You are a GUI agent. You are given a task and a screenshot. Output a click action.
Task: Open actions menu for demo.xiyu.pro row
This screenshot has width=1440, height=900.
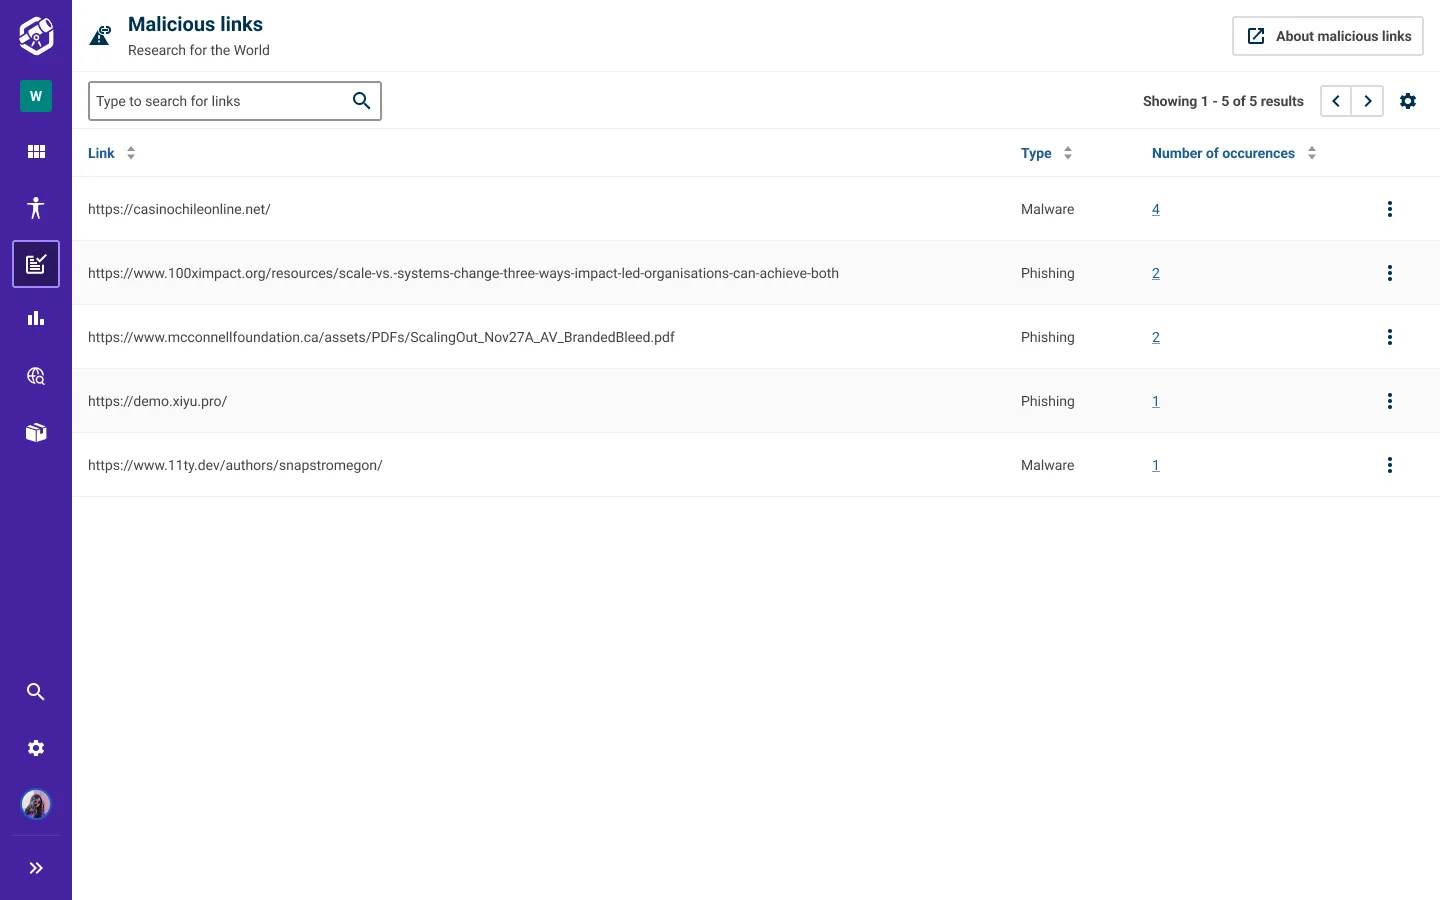1389,401
